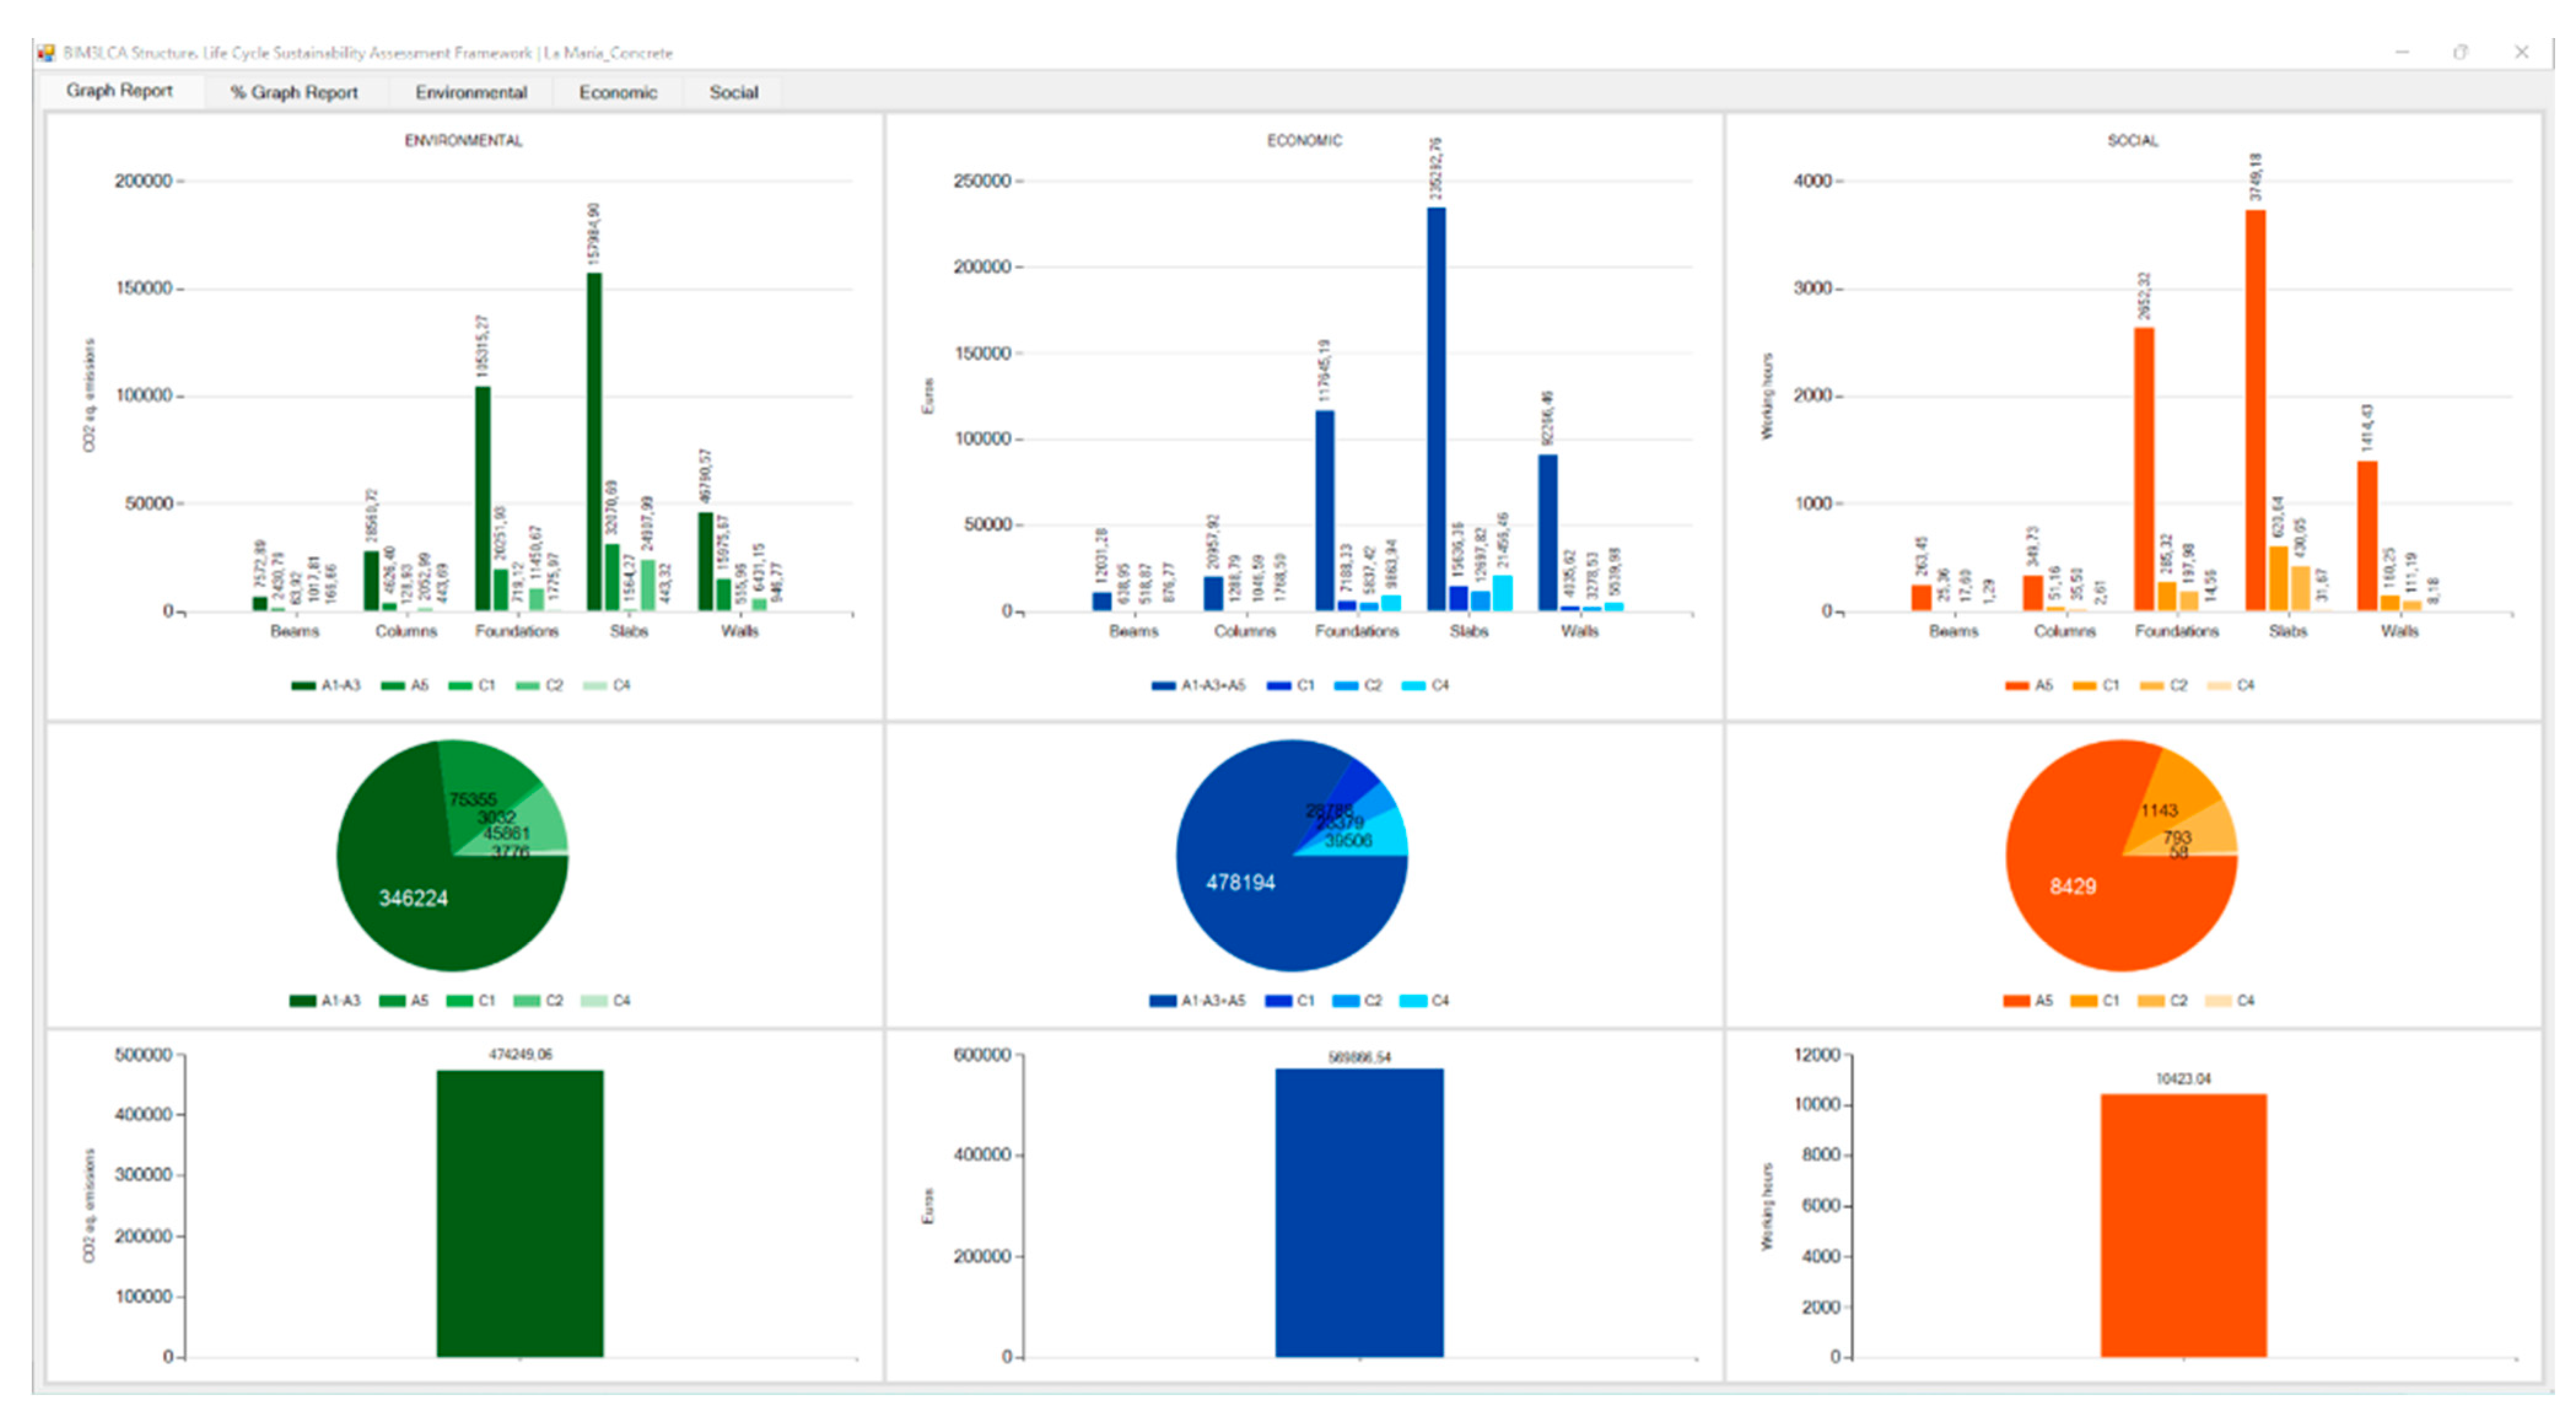Select the Social tab
This screenshot has width=2576, height=1419.
(x=733, y=92)
